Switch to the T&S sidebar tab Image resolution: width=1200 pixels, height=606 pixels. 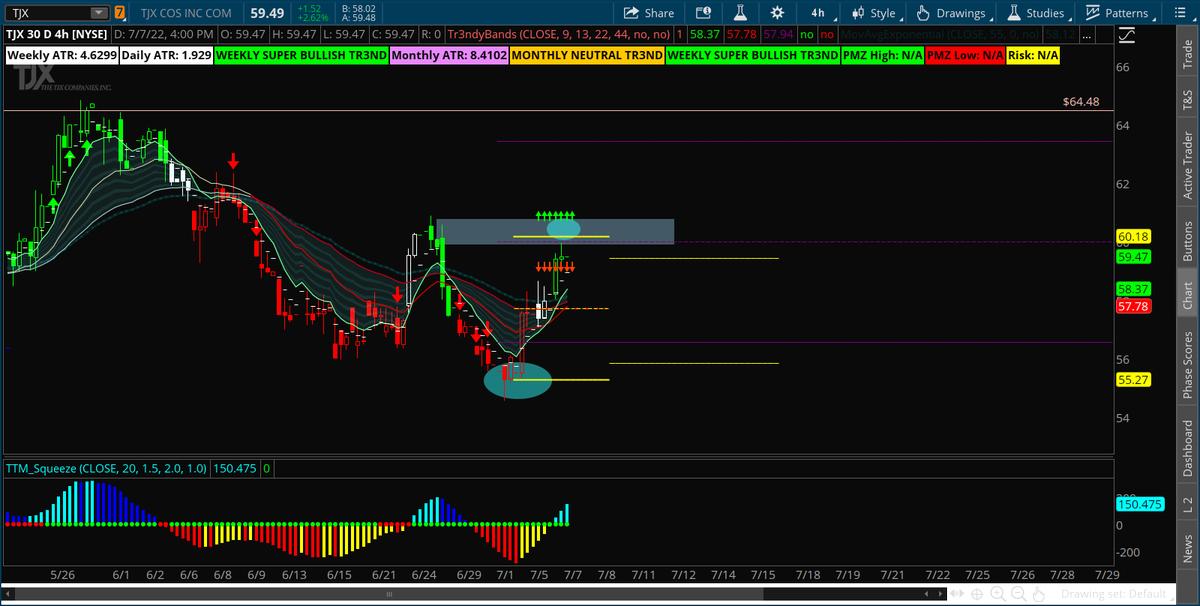tap(1187, 99)
